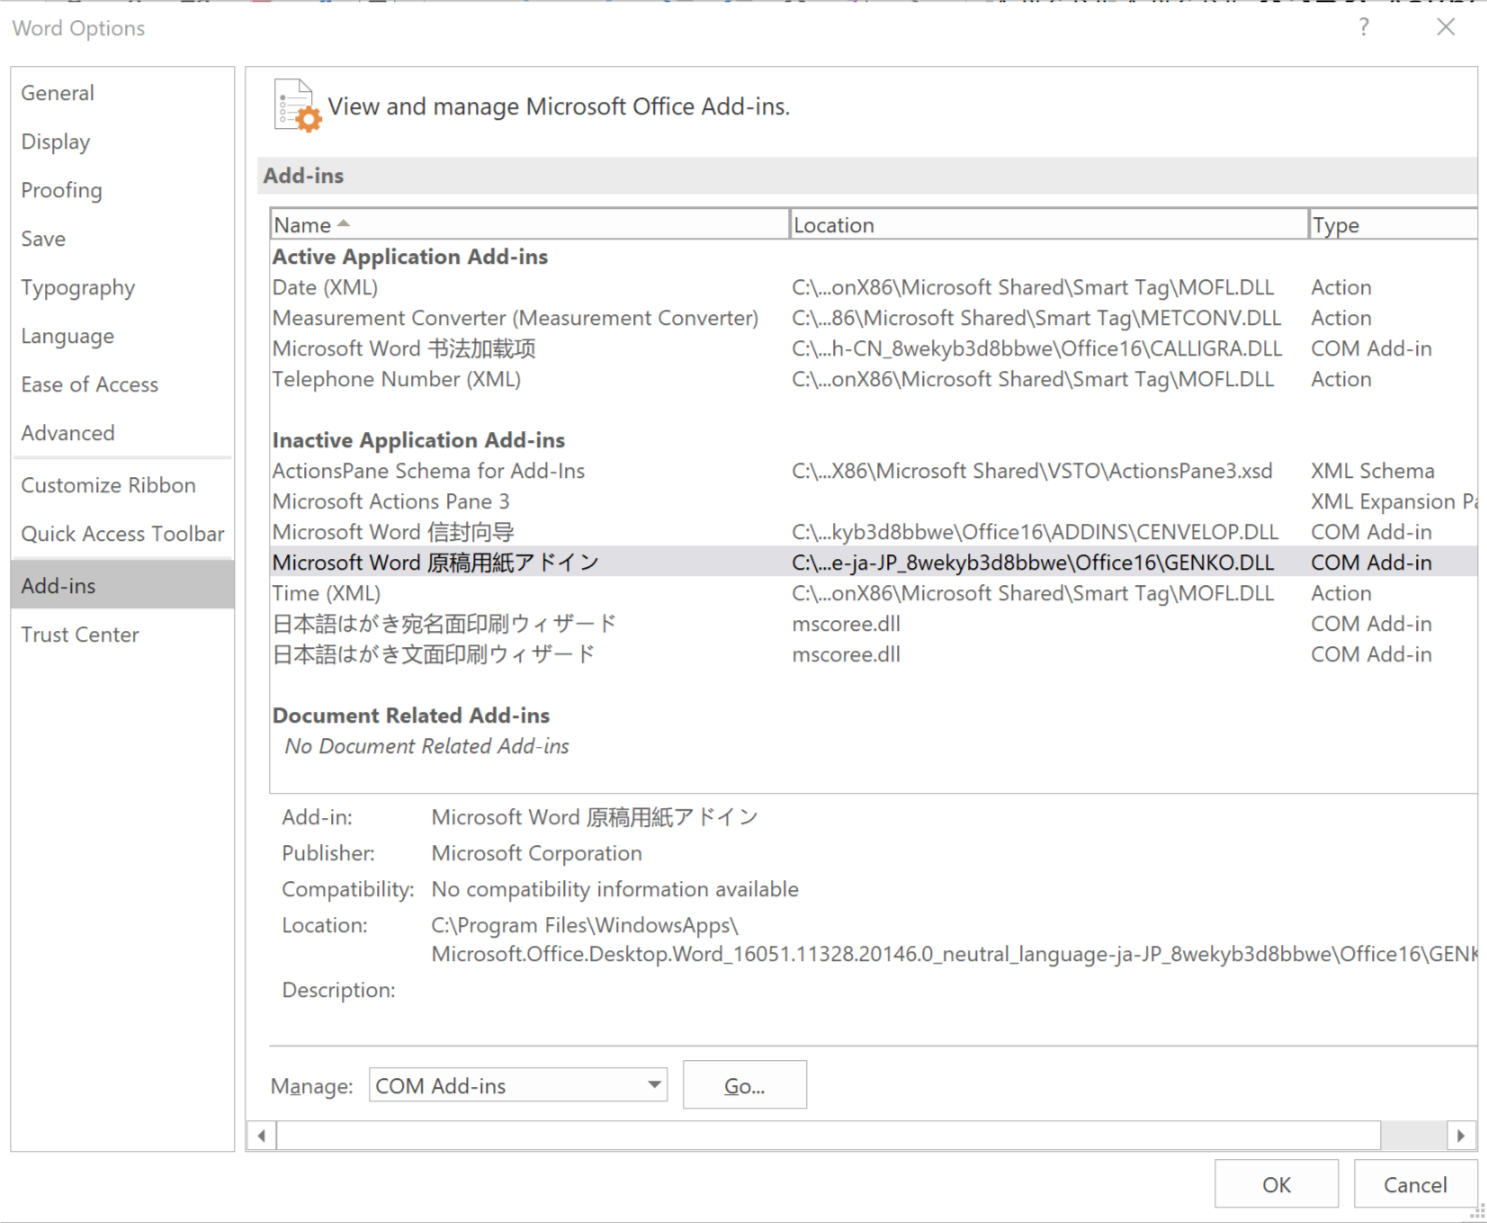Open the Display options category
Screen dimensions: 1487x1223
click(123, 142)
